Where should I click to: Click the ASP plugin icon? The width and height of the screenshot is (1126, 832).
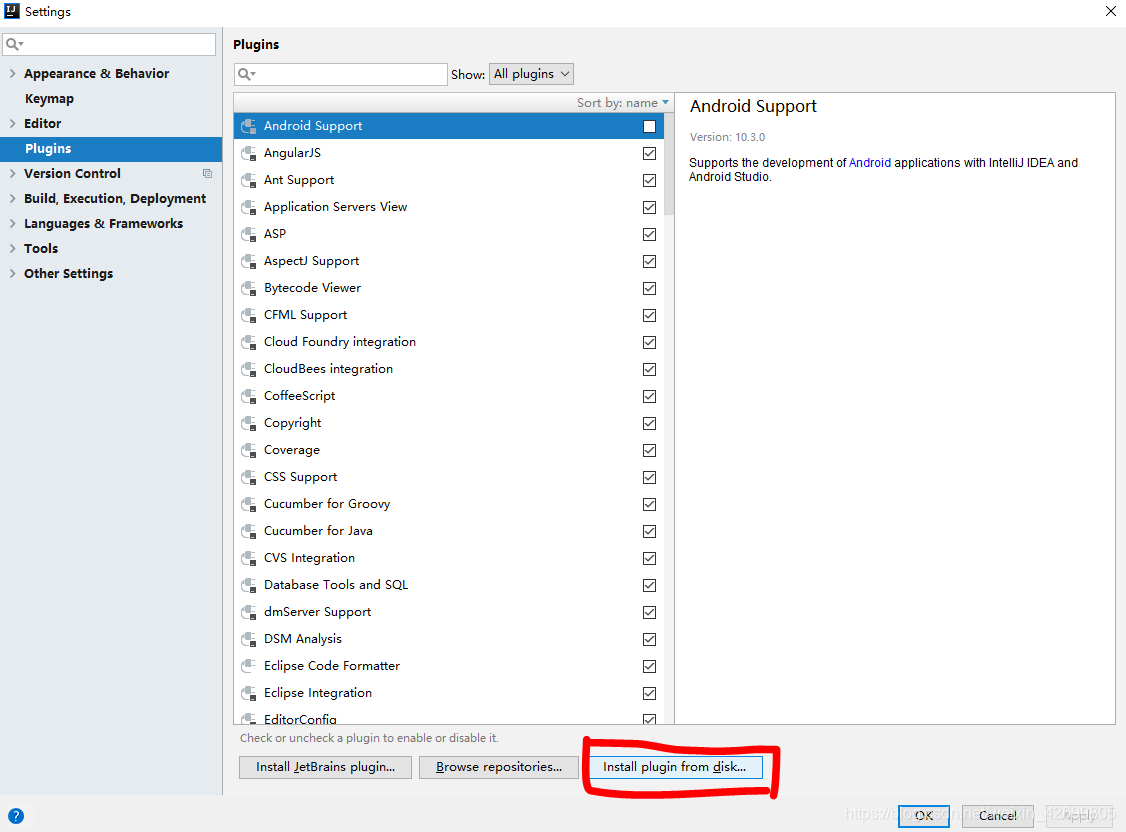[249, 234]
